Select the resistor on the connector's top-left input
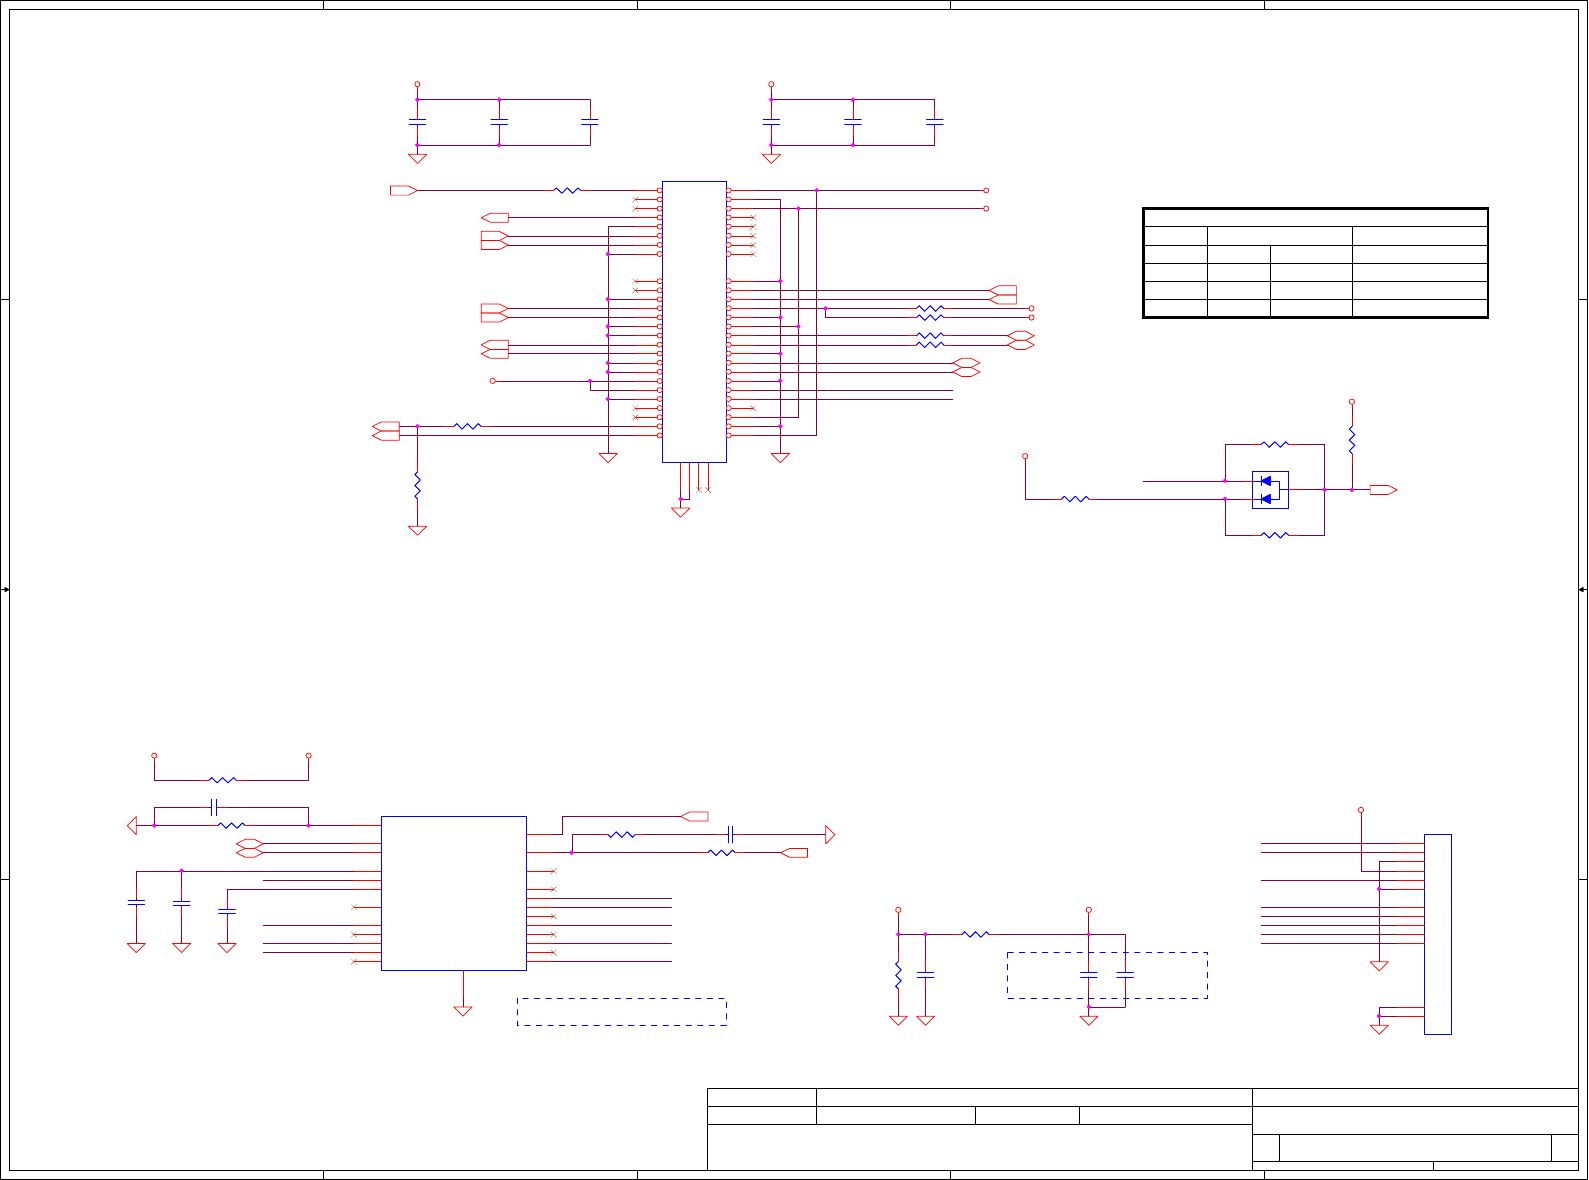1589x1180 pixels. coord(567,190)
